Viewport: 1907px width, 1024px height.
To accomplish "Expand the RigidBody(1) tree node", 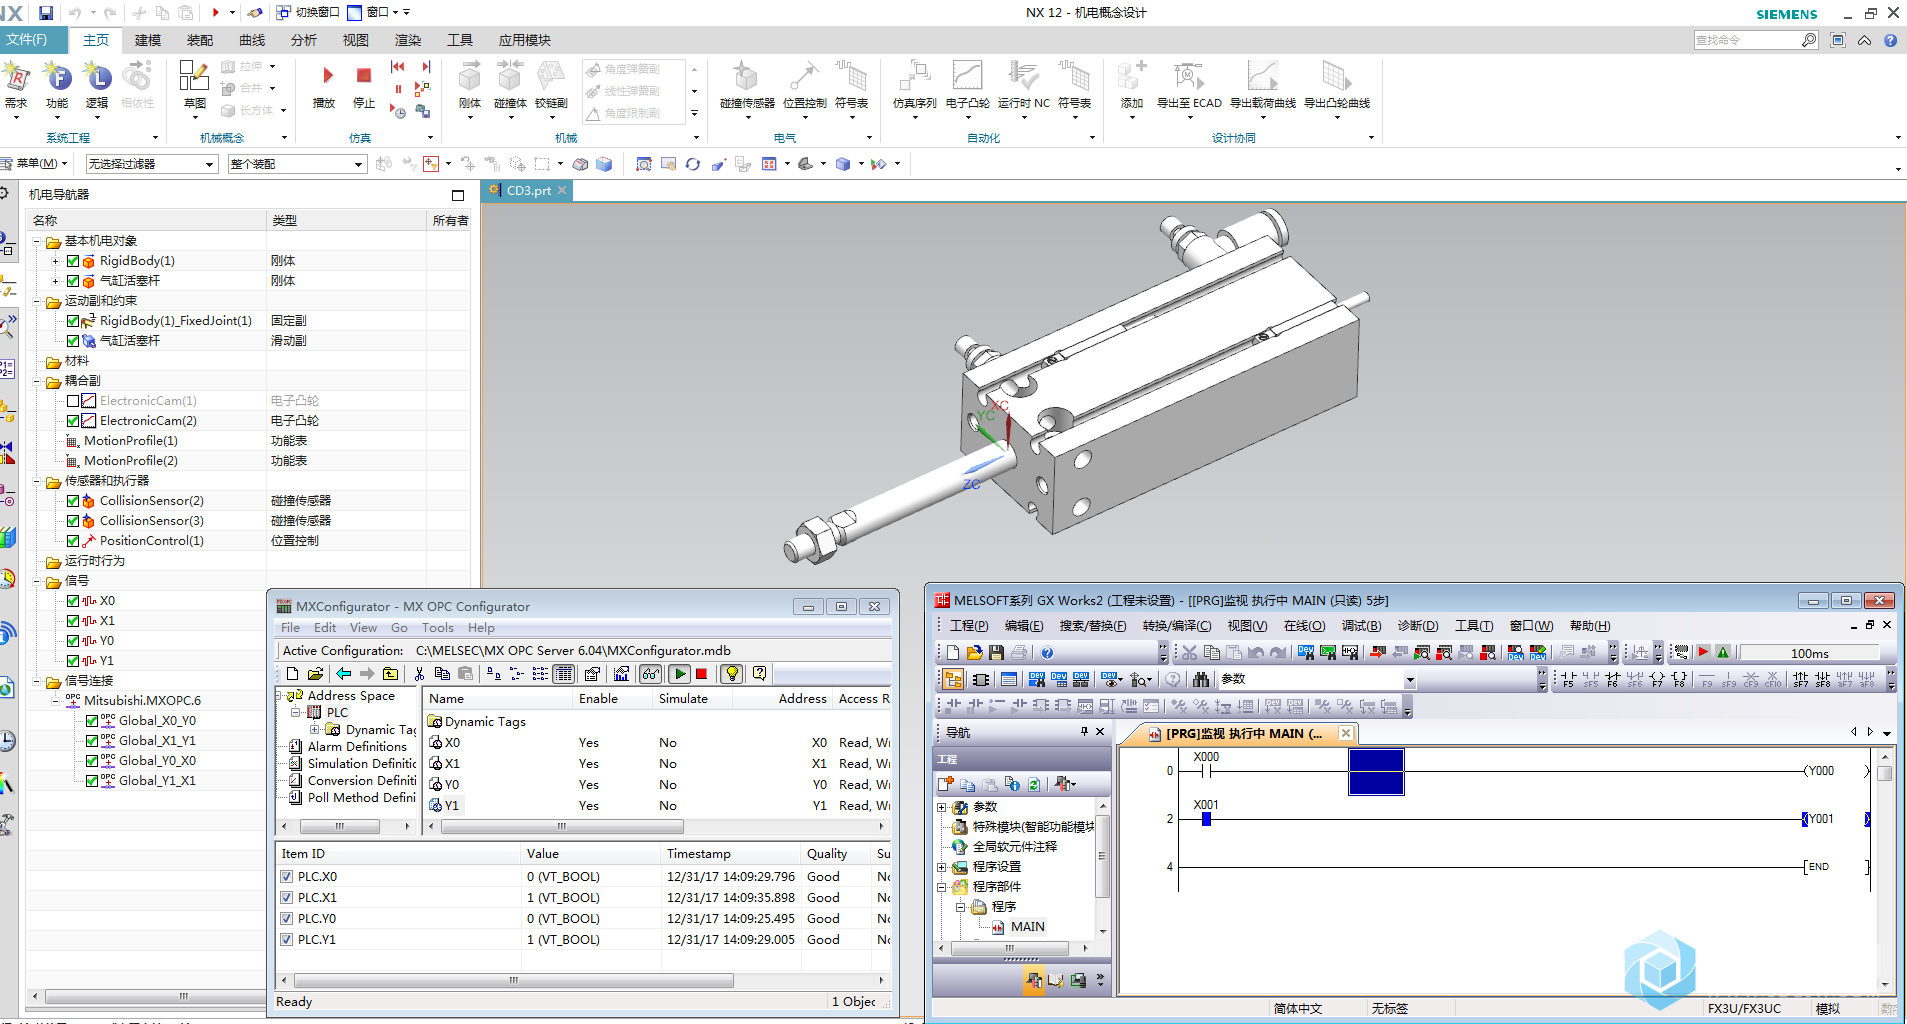I will (x=56, y=261).
